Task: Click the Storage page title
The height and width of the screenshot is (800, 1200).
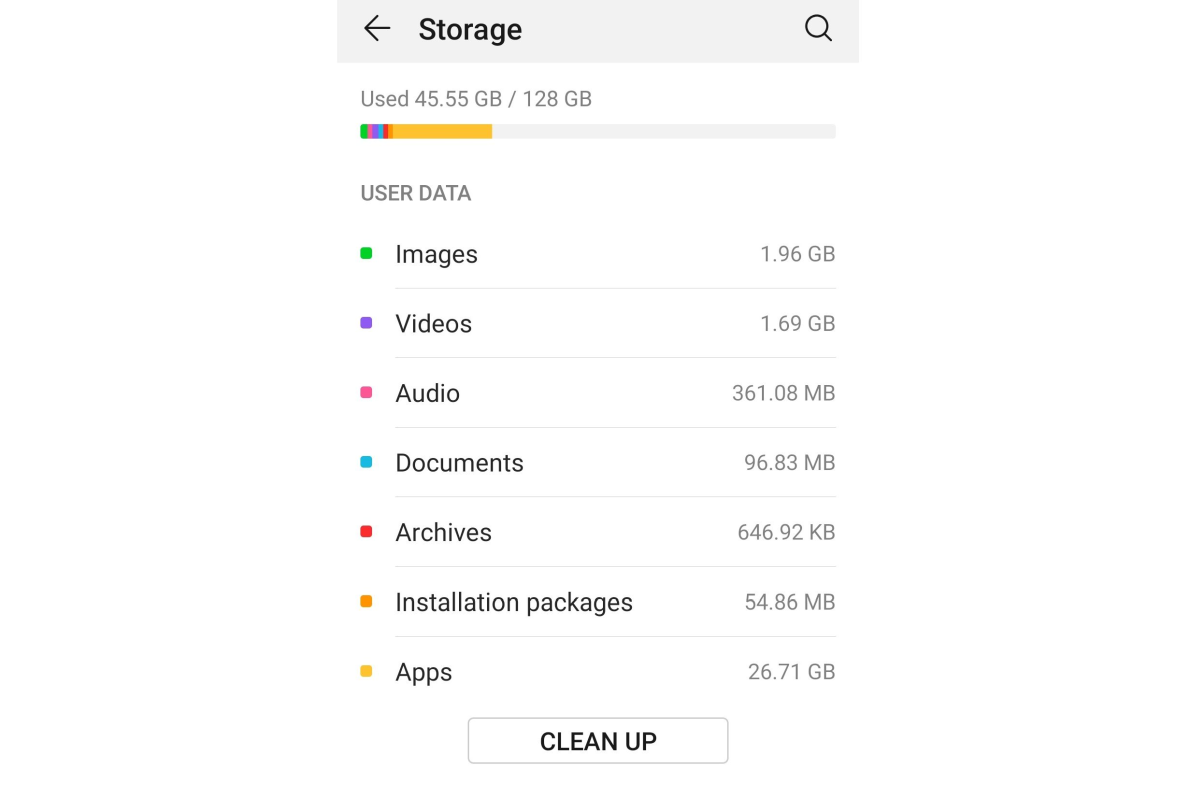Action: pyautogui.click(x=470, y=30)
